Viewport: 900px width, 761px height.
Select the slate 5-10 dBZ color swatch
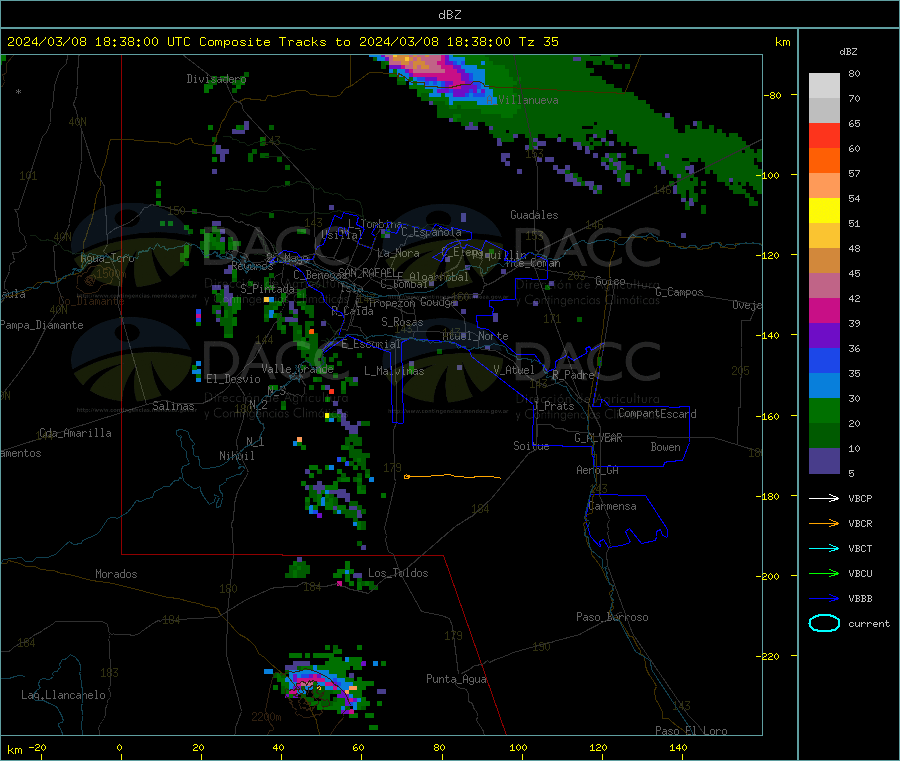(x=824, y=461)
